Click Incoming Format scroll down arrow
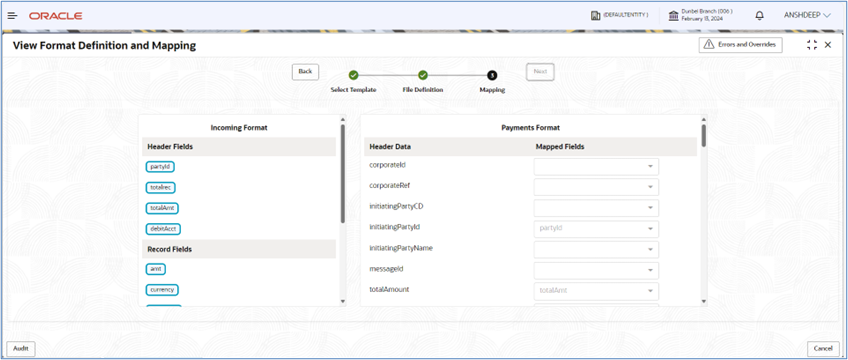This screenshot has height=360, width=848. click(x=342, y=301)
